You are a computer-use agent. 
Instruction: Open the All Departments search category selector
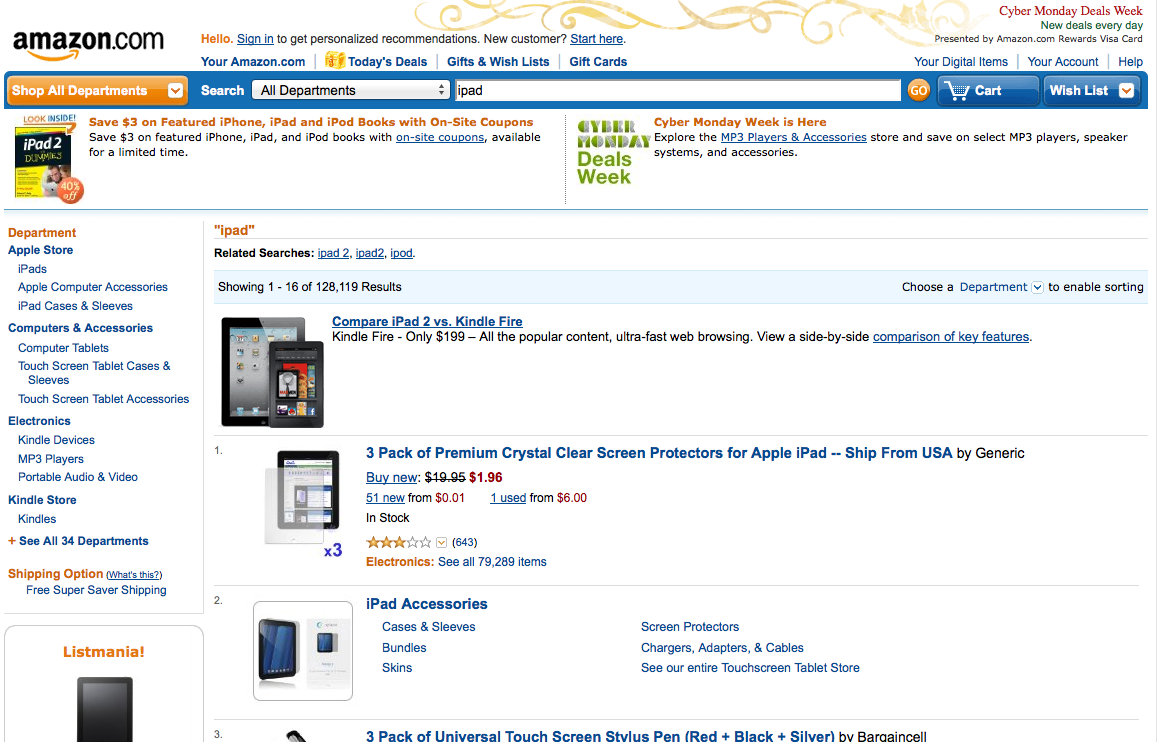coord(351,90)
